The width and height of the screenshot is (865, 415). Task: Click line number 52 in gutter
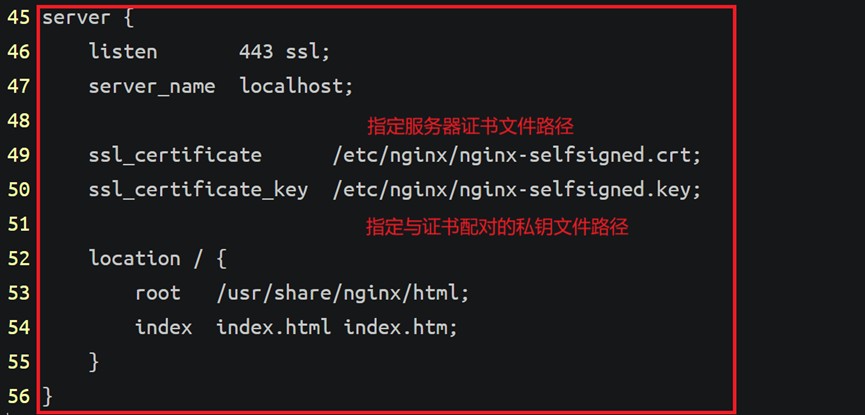coord(18,258)
